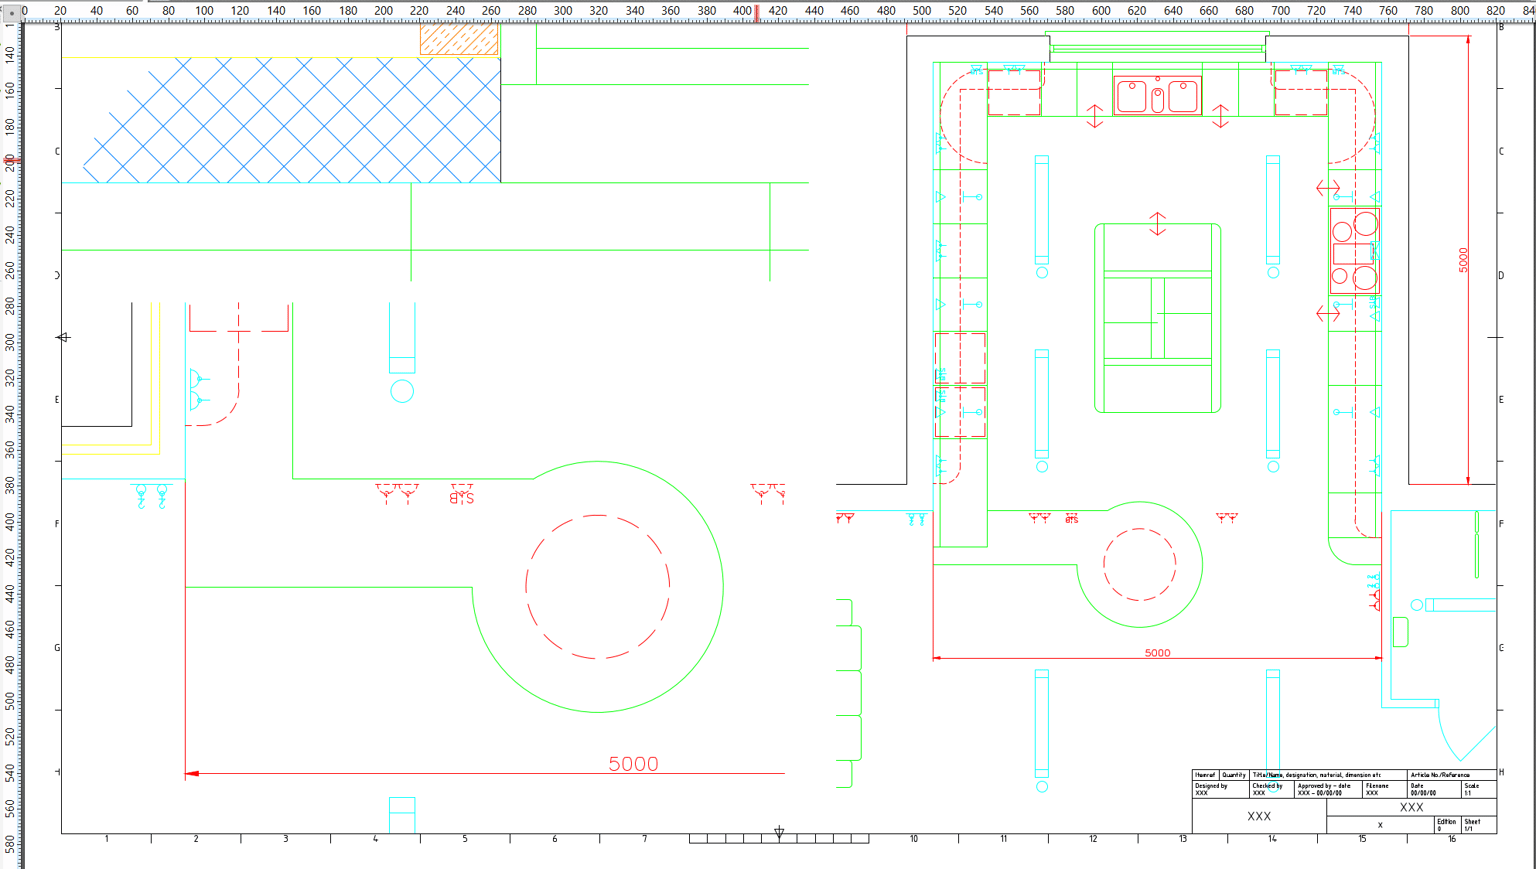Click the Scale 1:1 field
The image size is (1536, 869).
click(x=1479, y=789)
